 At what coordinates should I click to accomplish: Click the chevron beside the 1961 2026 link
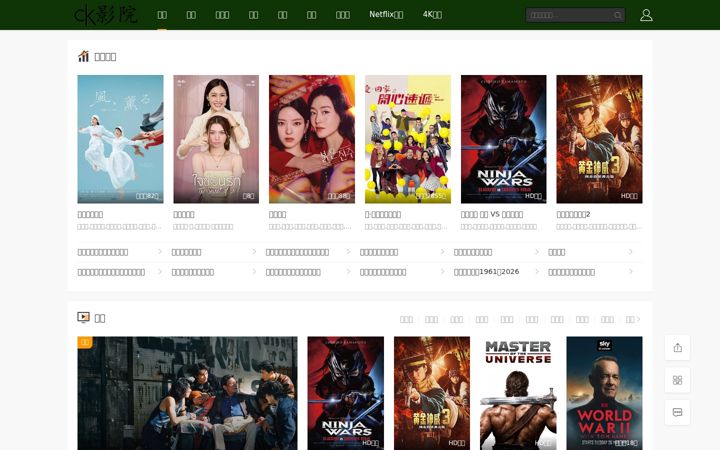pos(536,271)
